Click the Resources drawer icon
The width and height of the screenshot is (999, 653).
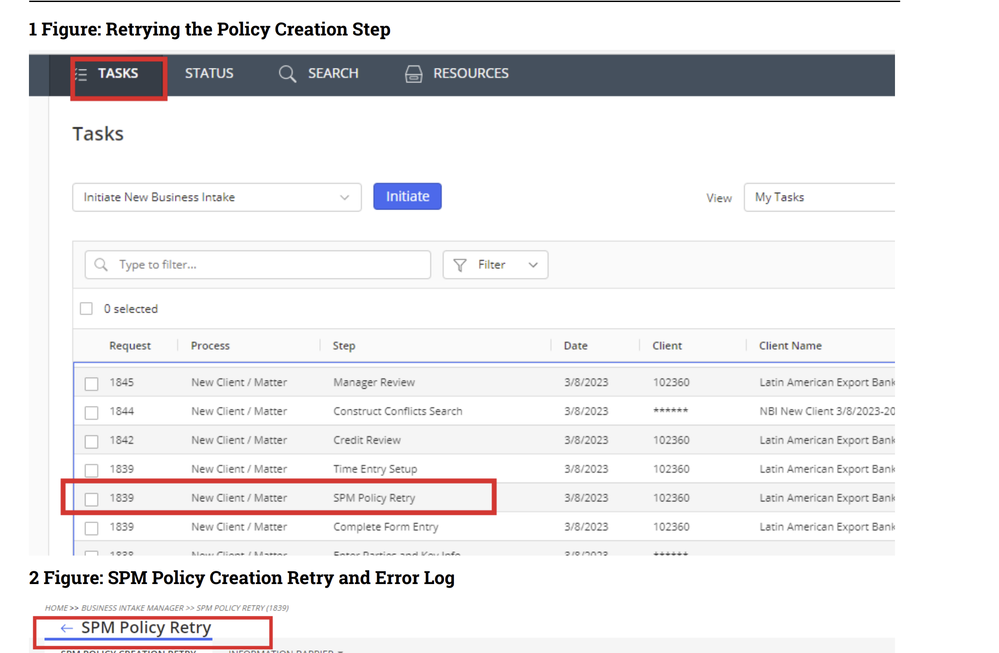413,74
